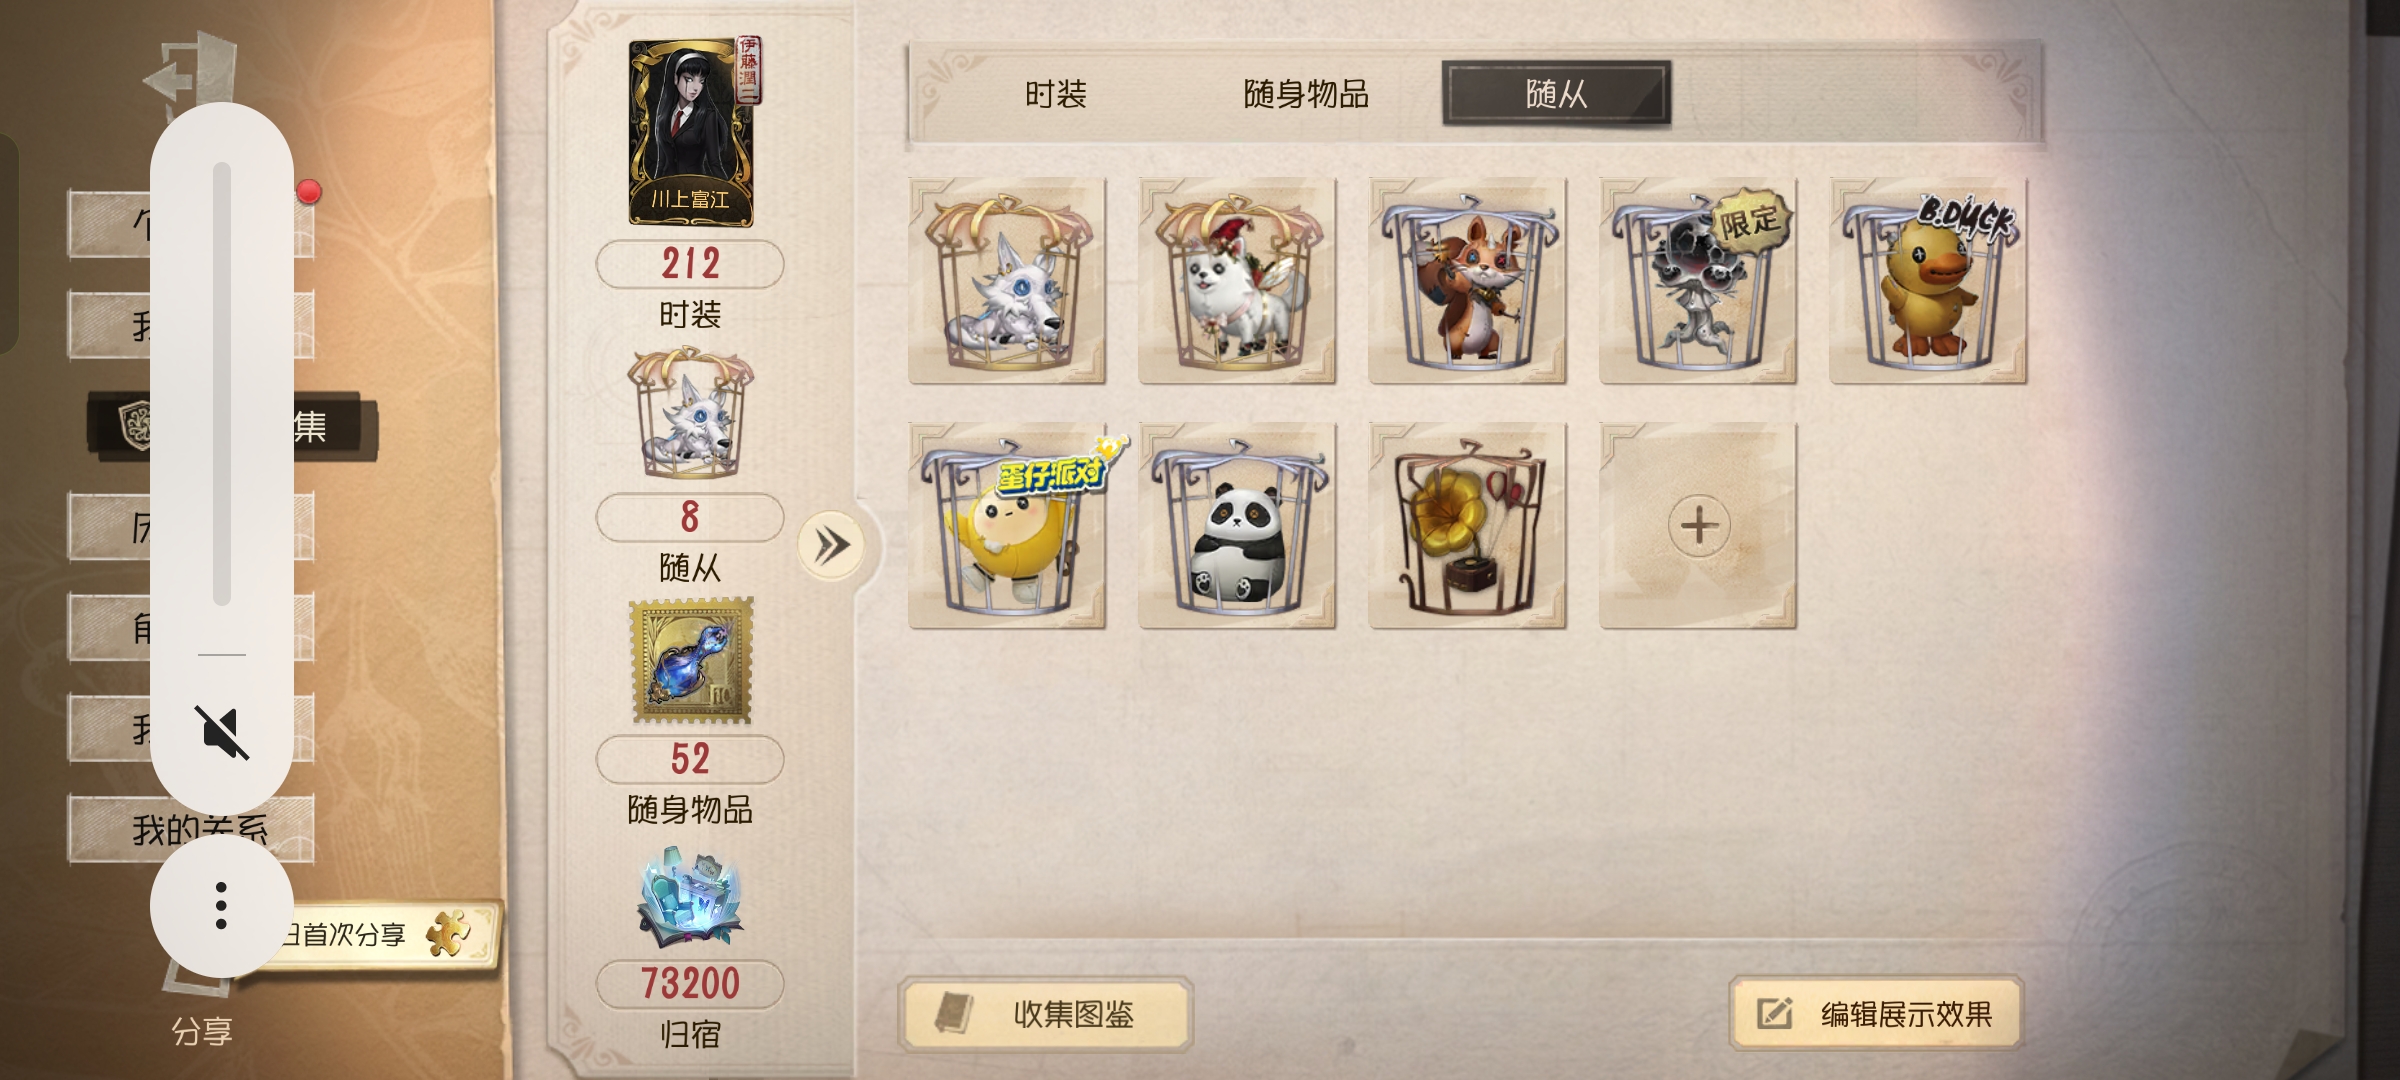Open the 归宿 crystal room icon
Viewport: 2400px width, 1080px height.
pyautogui.click(x=690, y=898)
